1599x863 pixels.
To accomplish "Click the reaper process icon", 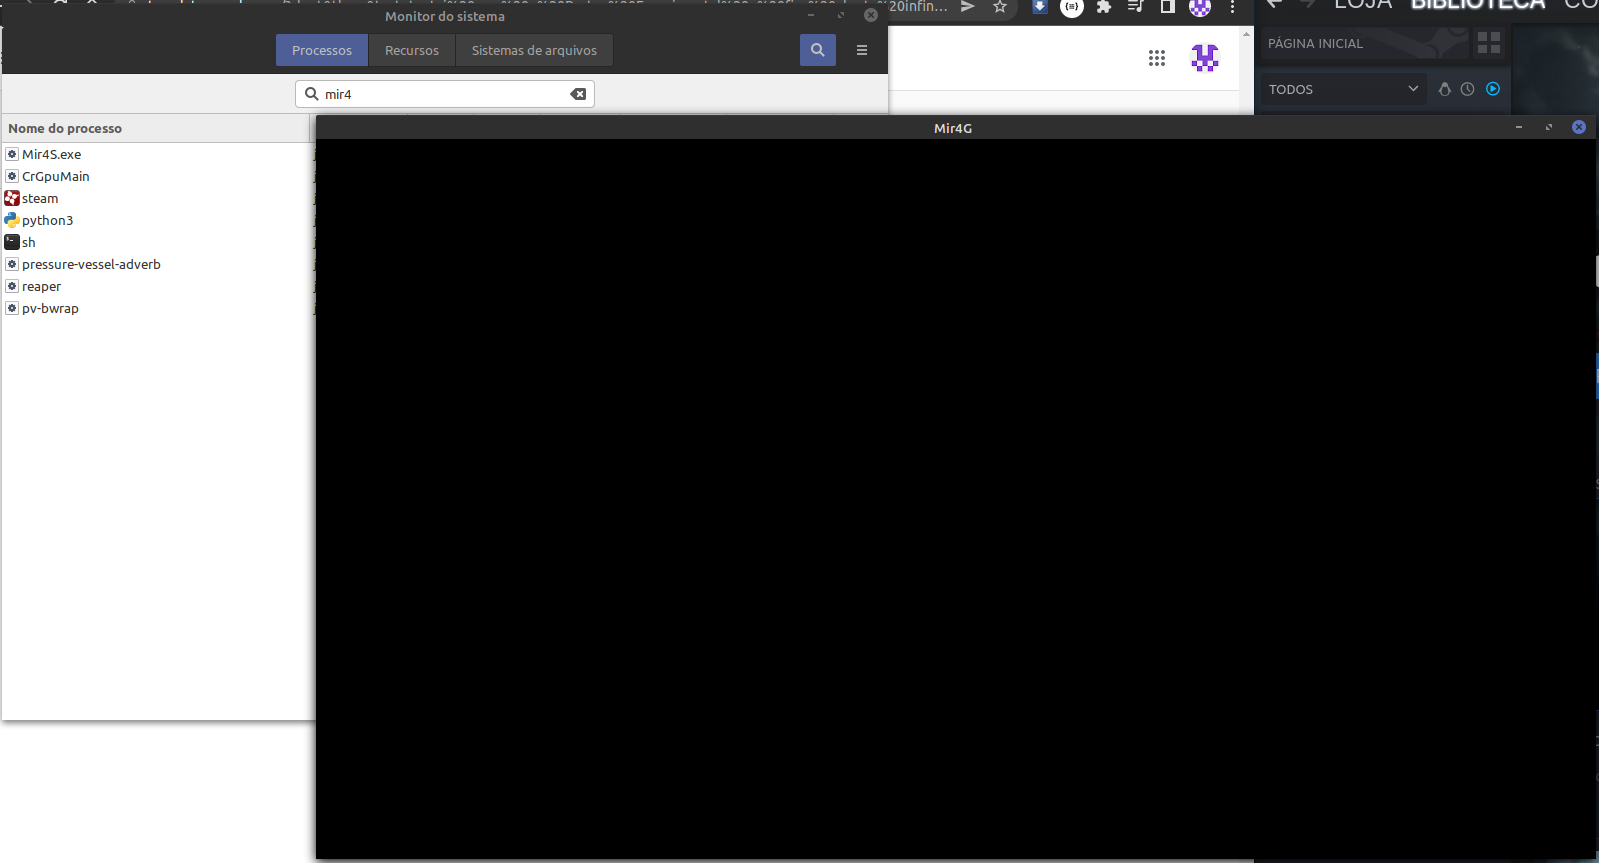I will coord(12,286).
